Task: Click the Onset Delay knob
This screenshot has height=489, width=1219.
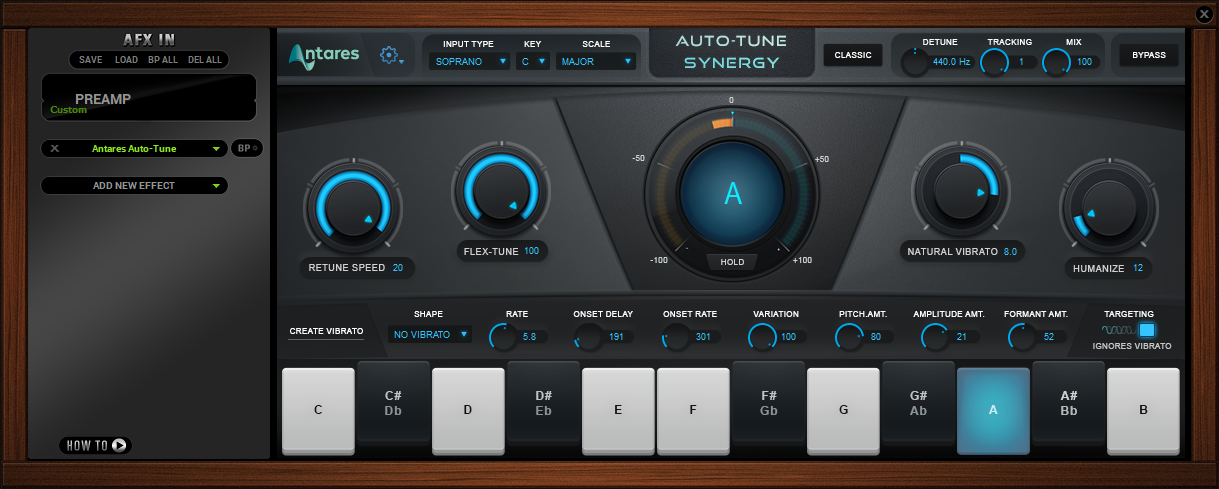Action: pos(589,337)
